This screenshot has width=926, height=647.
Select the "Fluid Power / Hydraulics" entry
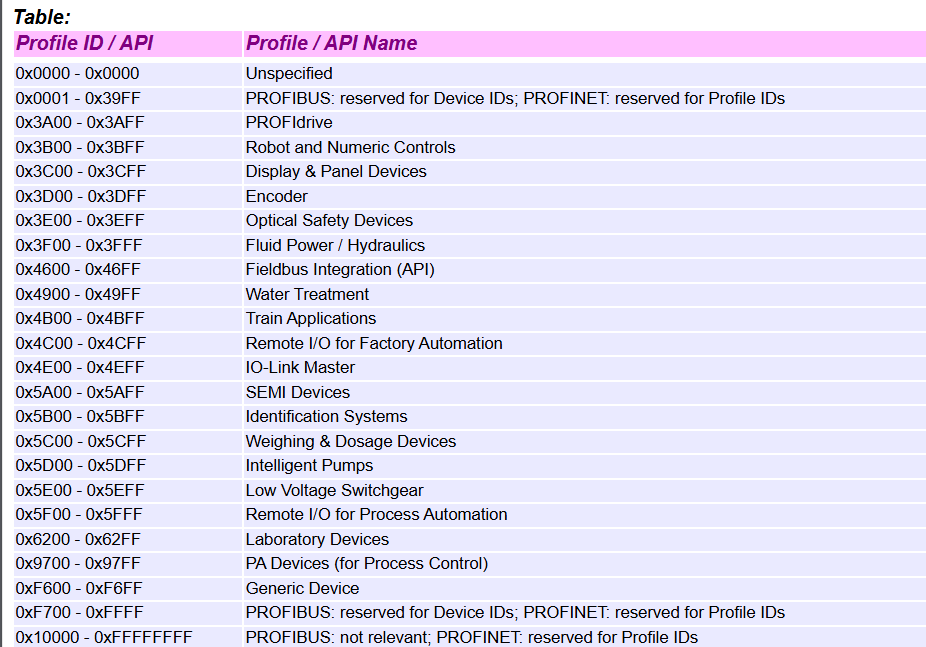(x=335, y=245)
